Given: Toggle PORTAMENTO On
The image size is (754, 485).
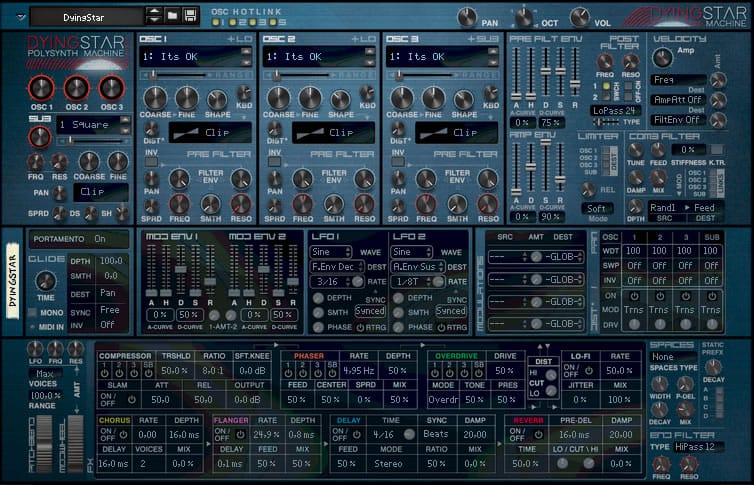Looking at the screenshot, I should pos(78,238).
